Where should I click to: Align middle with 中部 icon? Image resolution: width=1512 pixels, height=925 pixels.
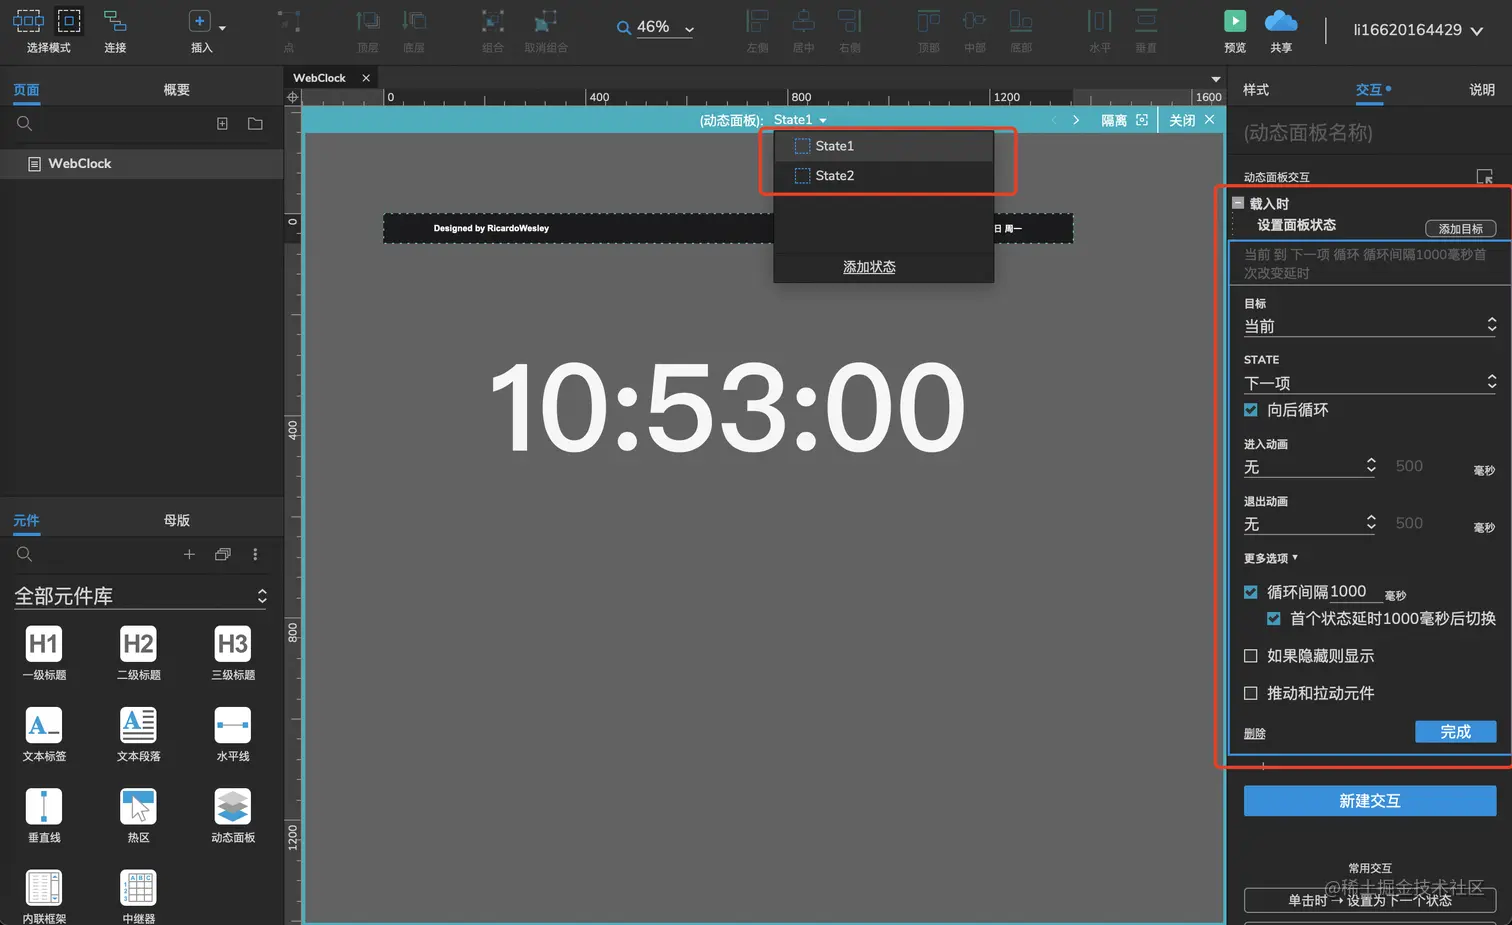pyautogui.click(x=975, y=21)
